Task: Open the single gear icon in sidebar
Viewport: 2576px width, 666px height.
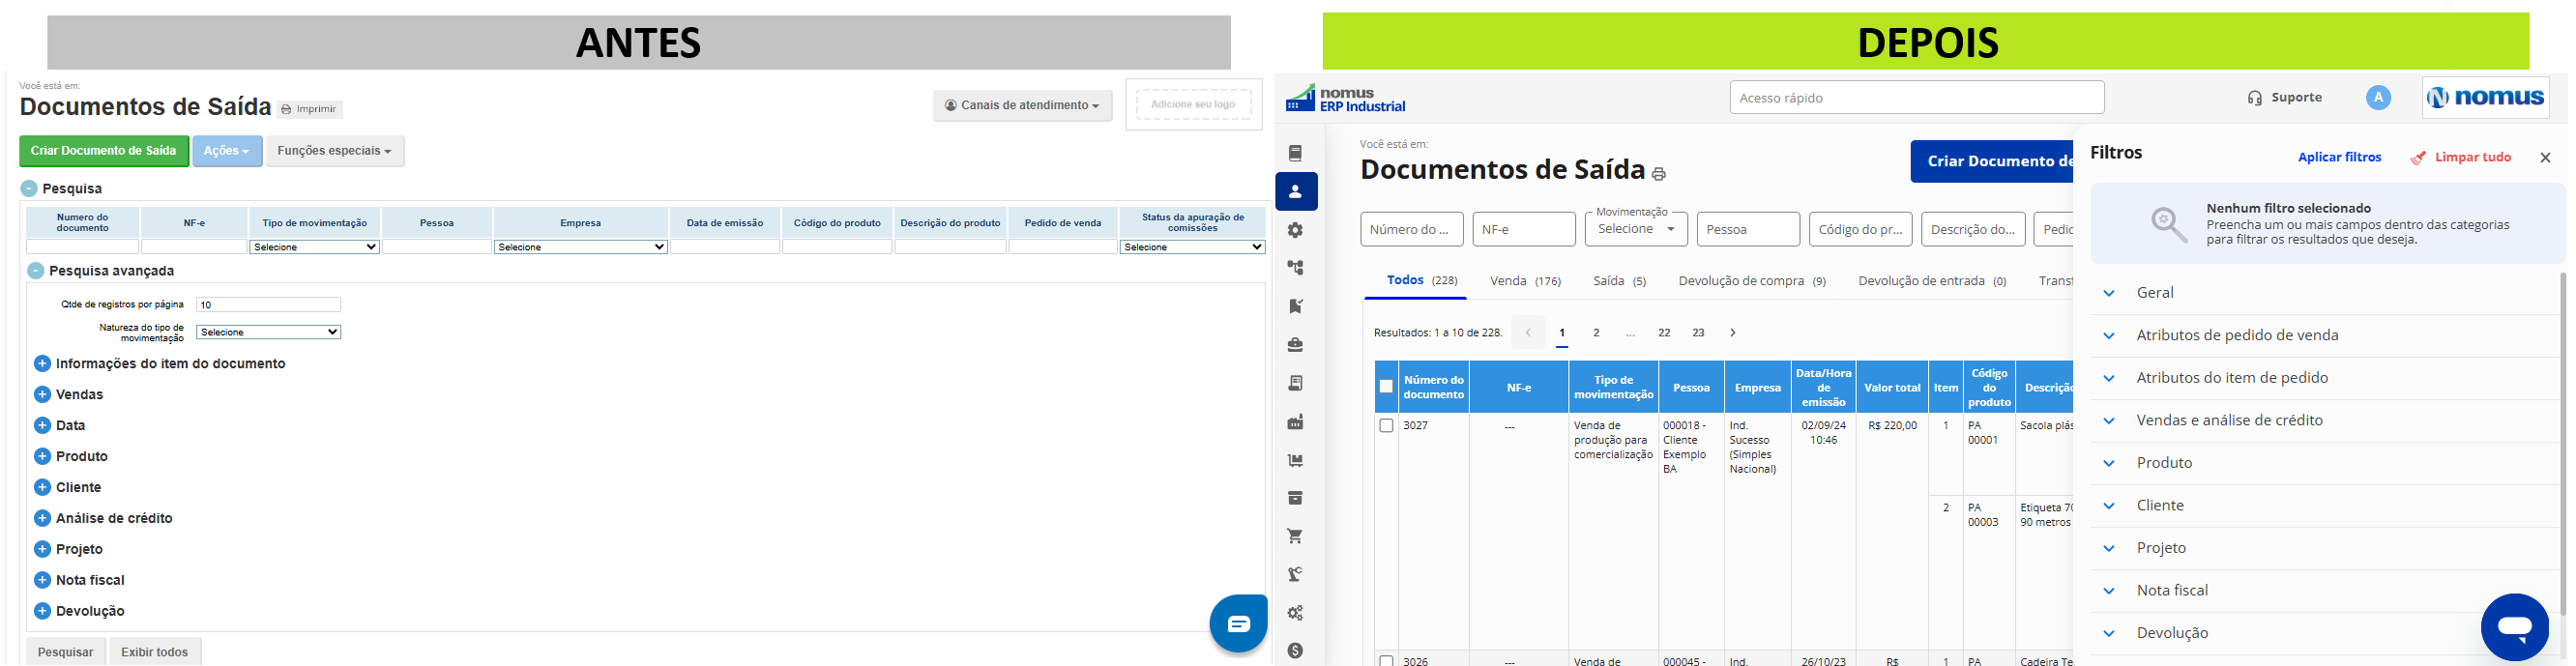Action: click(1295, 230)
